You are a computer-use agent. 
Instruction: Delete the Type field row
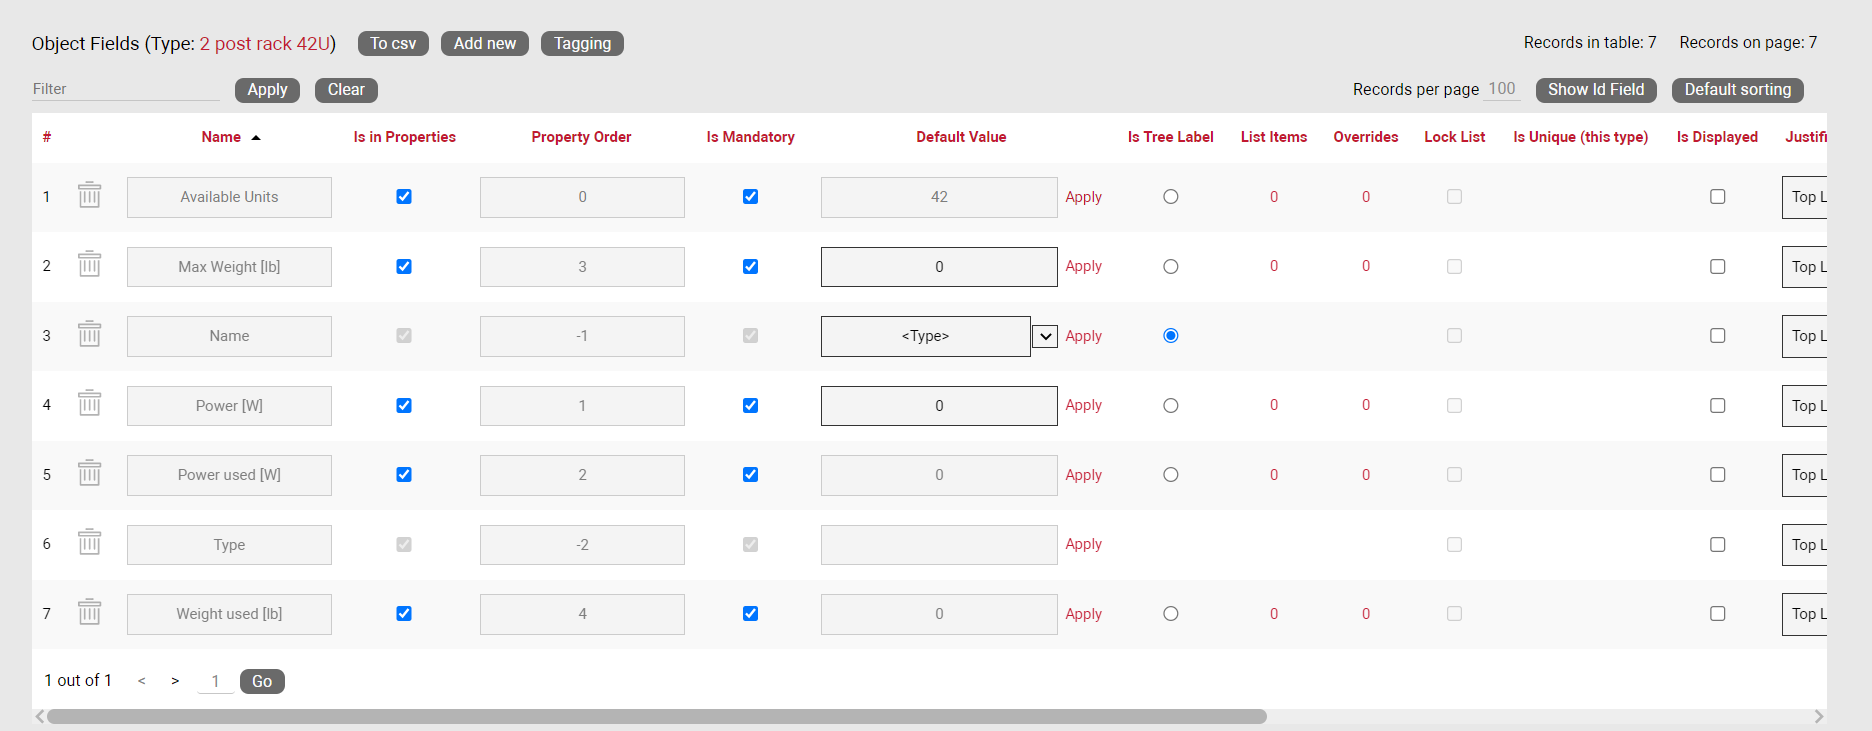(x=90, y=543)
